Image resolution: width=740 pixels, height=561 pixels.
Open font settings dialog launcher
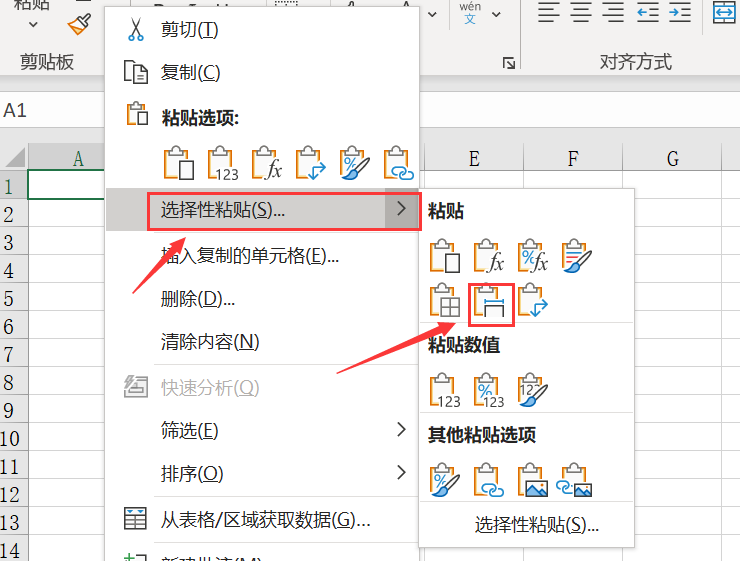tap(508, 63)
